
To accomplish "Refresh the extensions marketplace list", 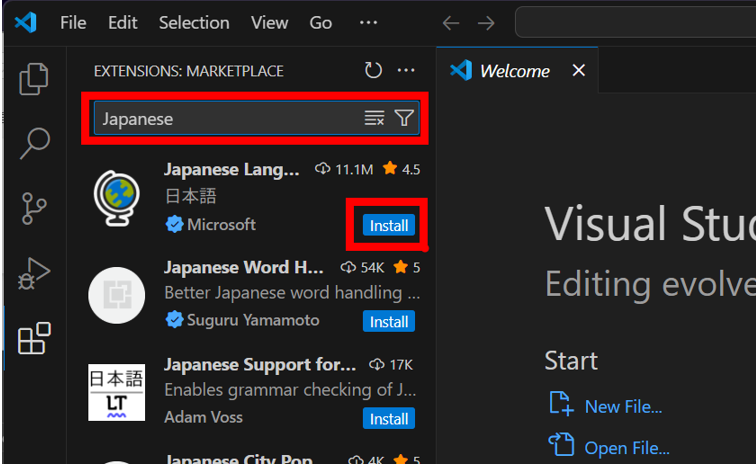I will [373, 70].
